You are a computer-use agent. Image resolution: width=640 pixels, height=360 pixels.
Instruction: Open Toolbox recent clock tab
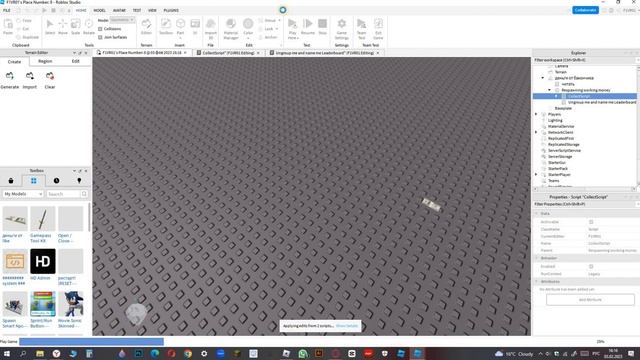56,180
